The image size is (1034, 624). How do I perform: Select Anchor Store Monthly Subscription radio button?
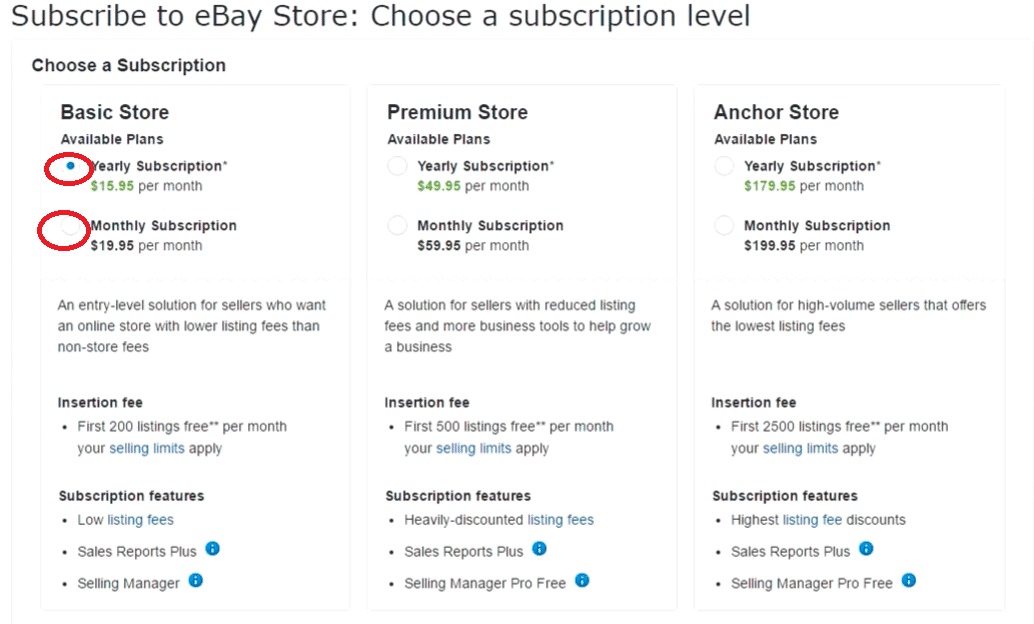[x=724, y=226]
